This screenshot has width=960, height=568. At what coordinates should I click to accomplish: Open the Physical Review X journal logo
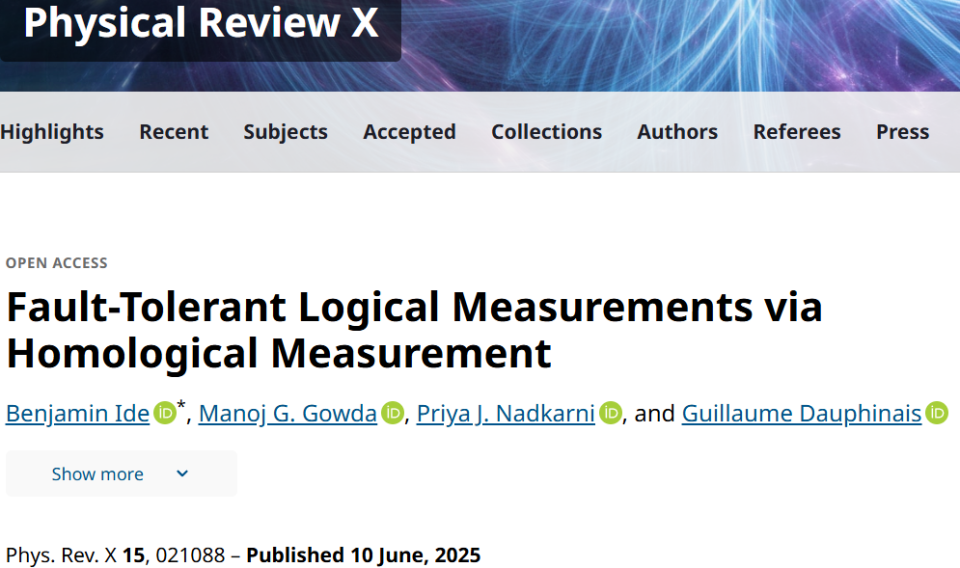click(x=201, y=23)
